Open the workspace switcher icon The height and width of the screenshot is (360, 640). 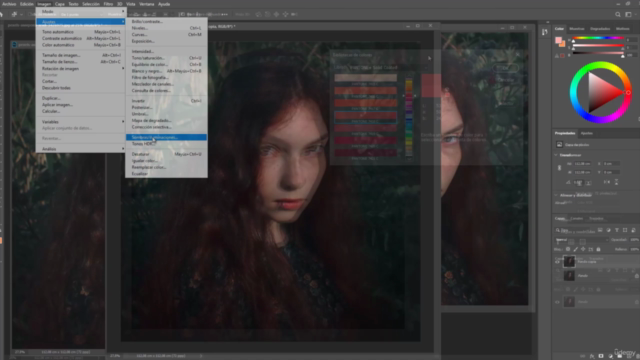pos(629,14)
